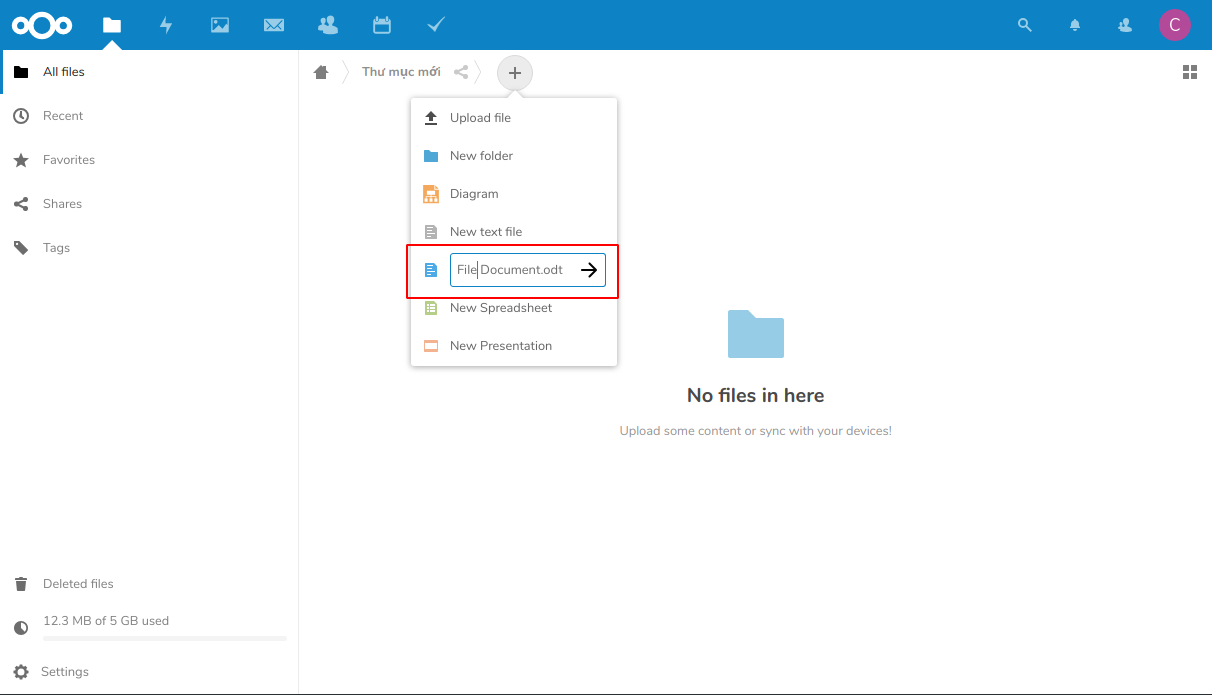
Task: Click the storage usage 12.3 MB text
Action: 106,621
